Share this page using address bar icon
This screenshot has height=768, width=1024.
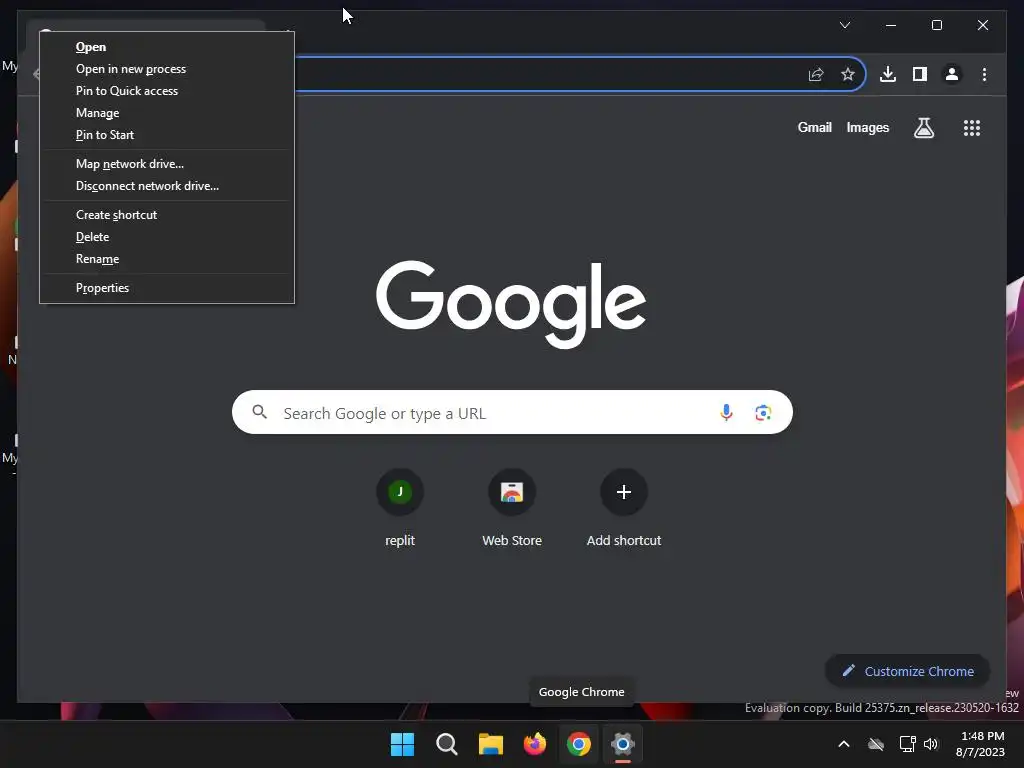816,74
